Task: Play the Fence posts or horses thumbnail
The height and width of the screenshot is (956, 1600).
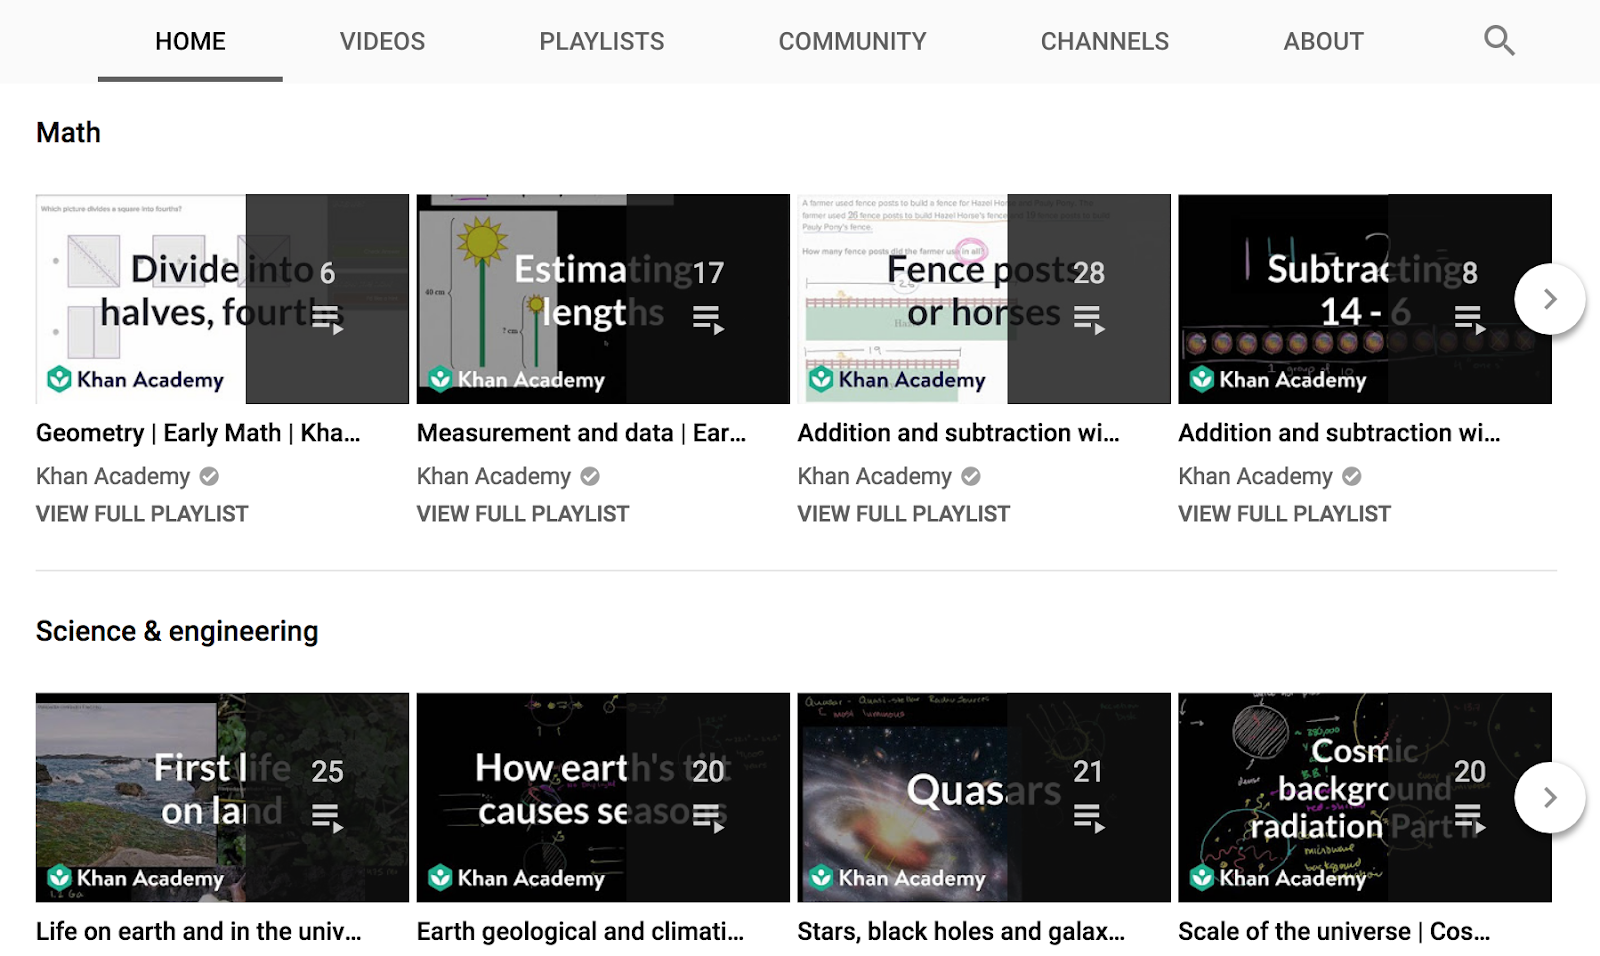Action: tap(984, 299)
